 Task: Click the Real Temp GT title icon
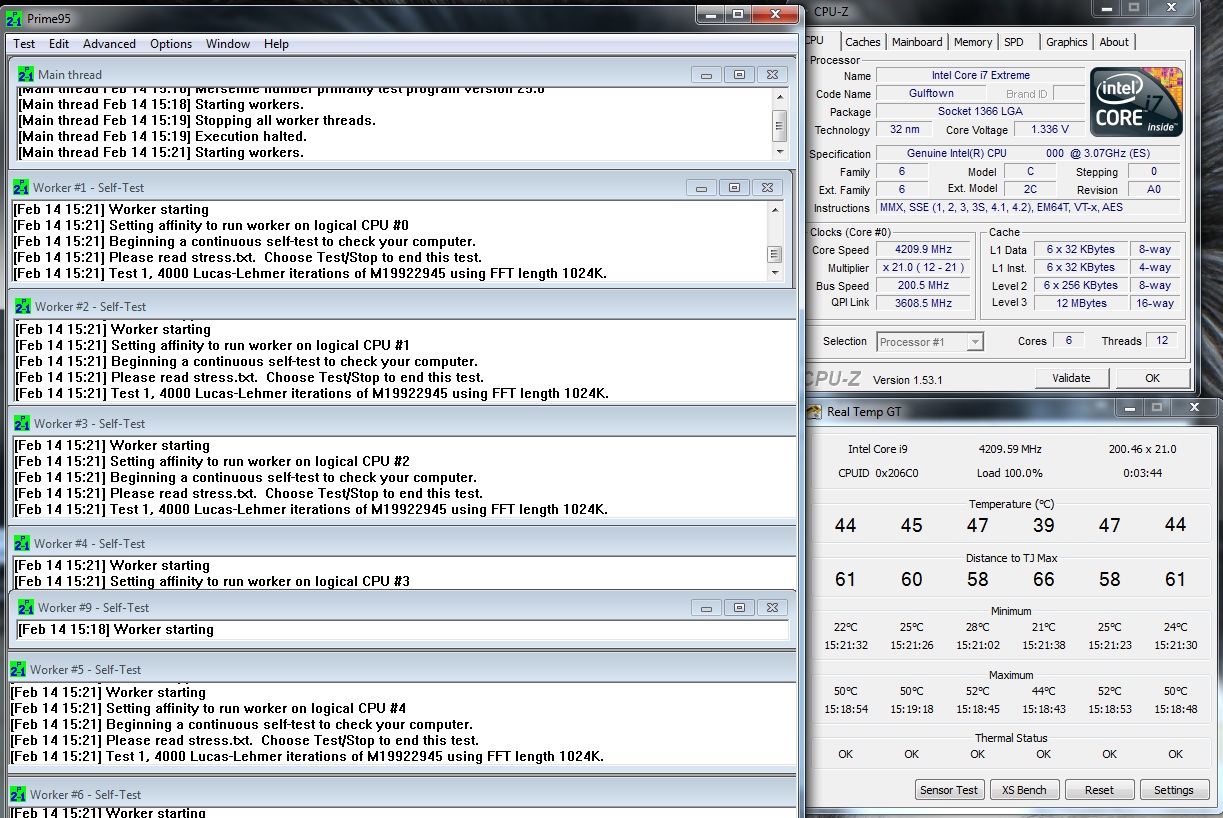tap(814, 412)
